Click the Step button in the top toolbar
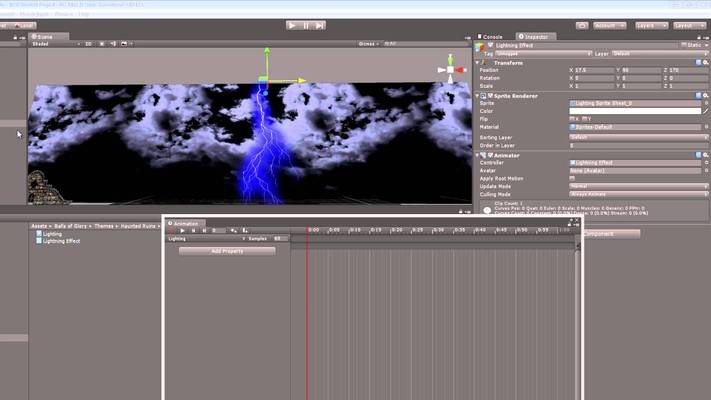The image size is (711, 400). [320, 26]
